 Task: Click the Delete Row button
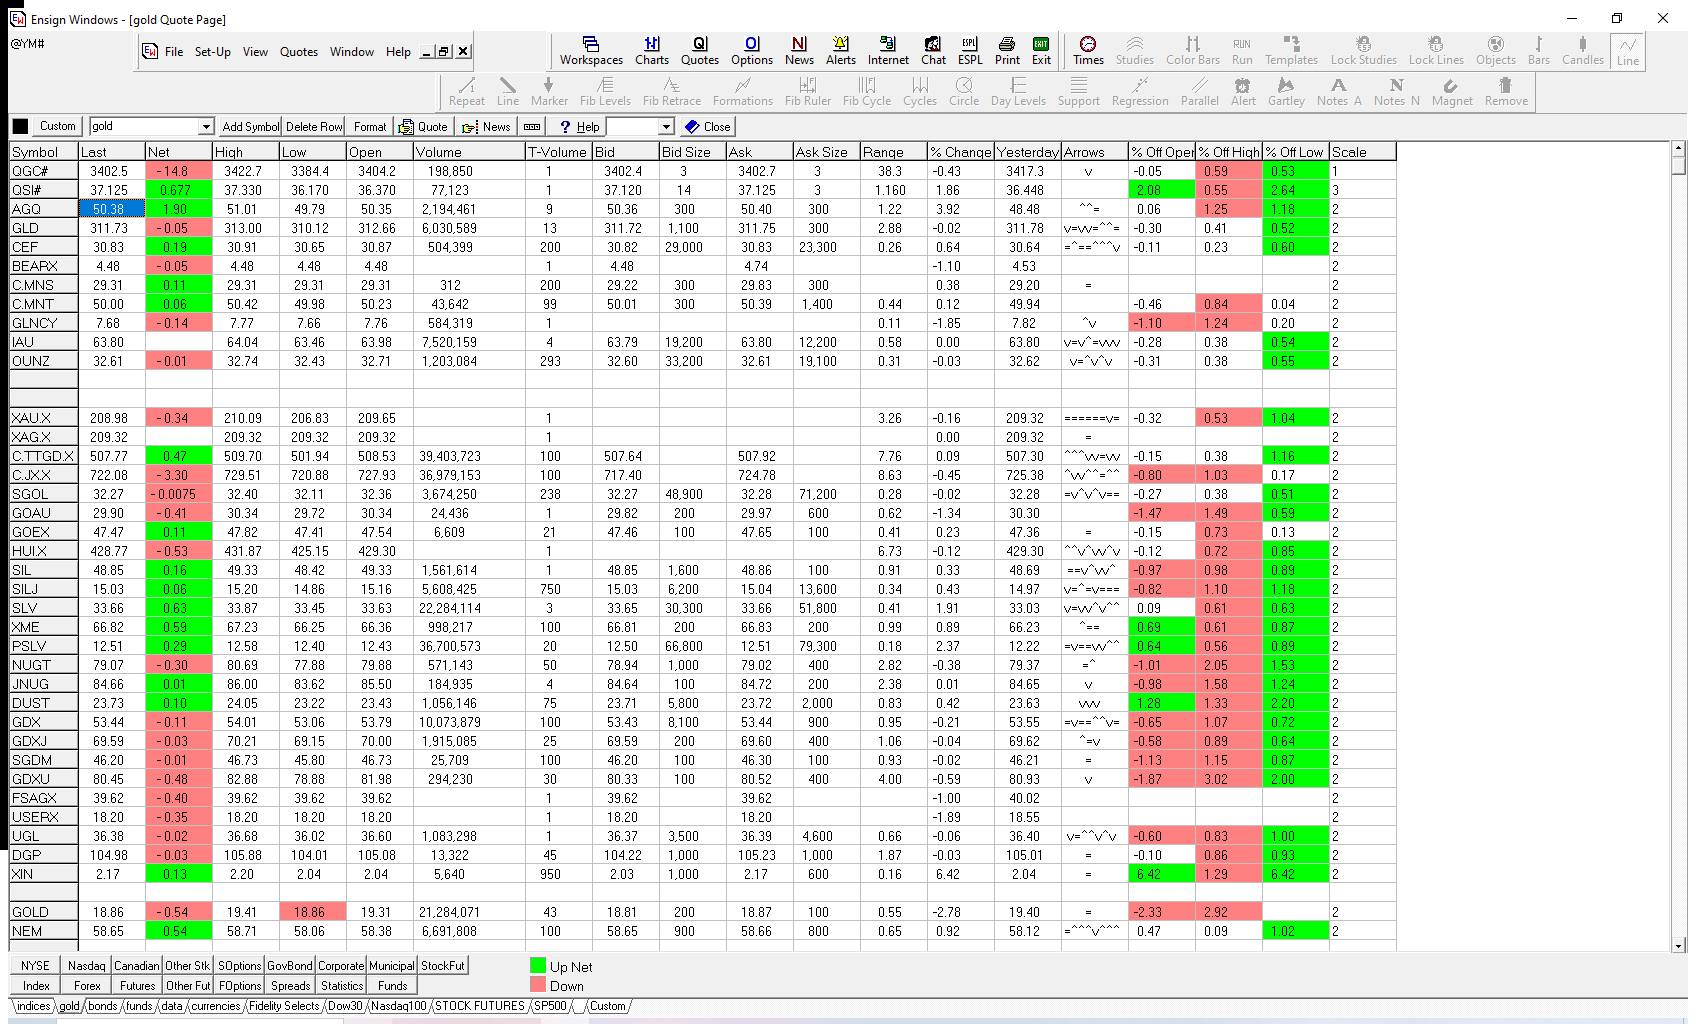coord(314,127)
